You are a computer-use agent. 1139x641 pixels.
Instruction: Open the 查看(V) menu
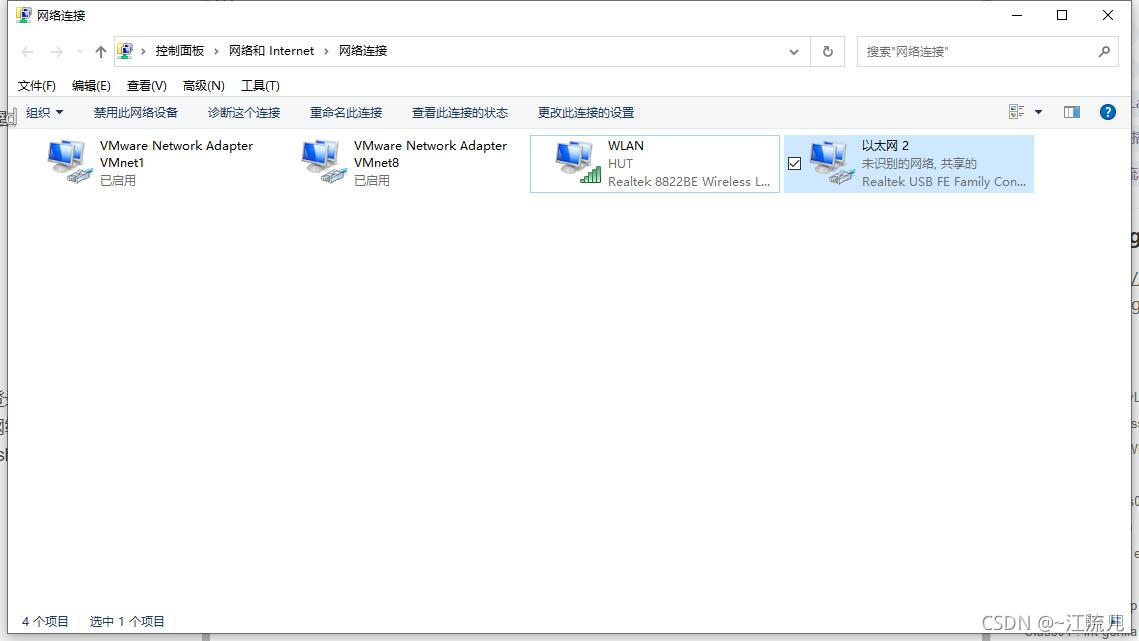pos(146,85)
